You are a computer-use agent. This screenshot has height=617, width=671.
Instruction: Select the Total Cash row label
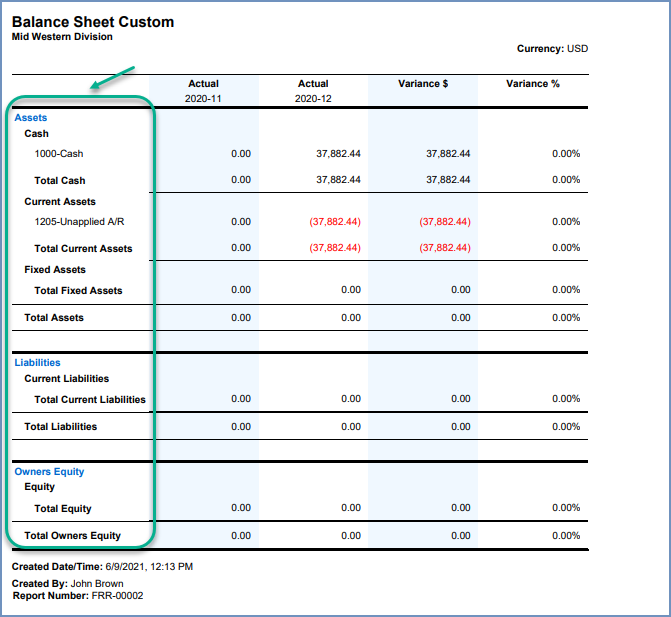pos(60,181)
